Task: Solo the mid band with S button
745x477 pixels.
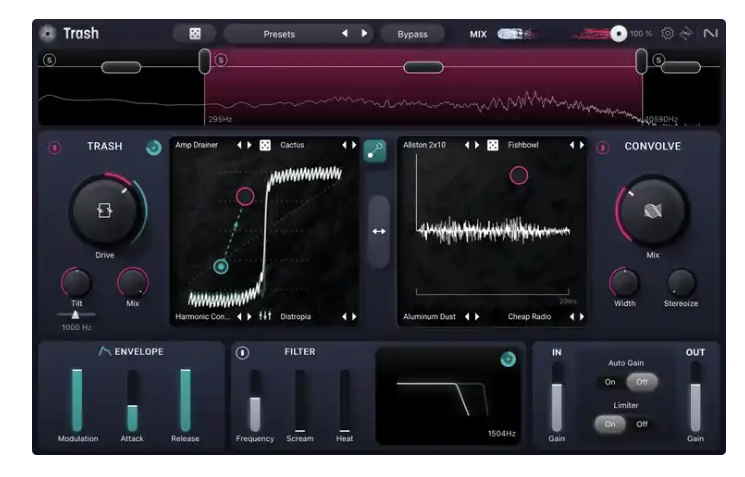Action: pos(221,60)
